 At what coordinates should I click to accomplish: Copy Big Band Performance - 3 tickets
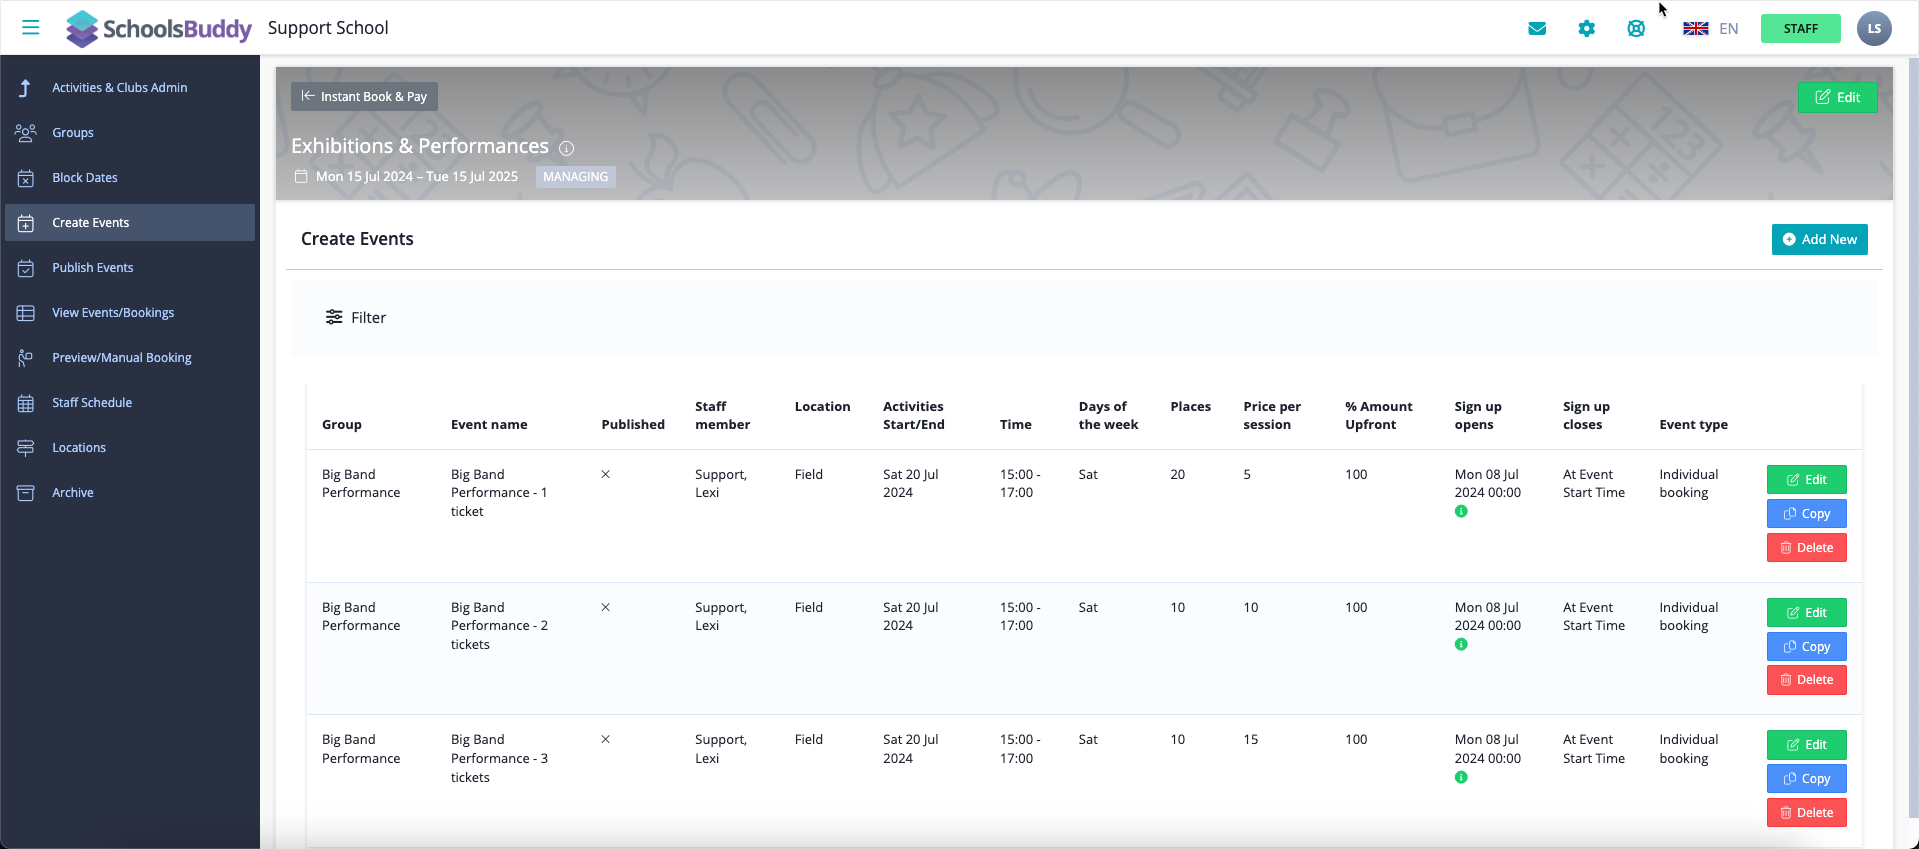click(x=1806, y=778)
